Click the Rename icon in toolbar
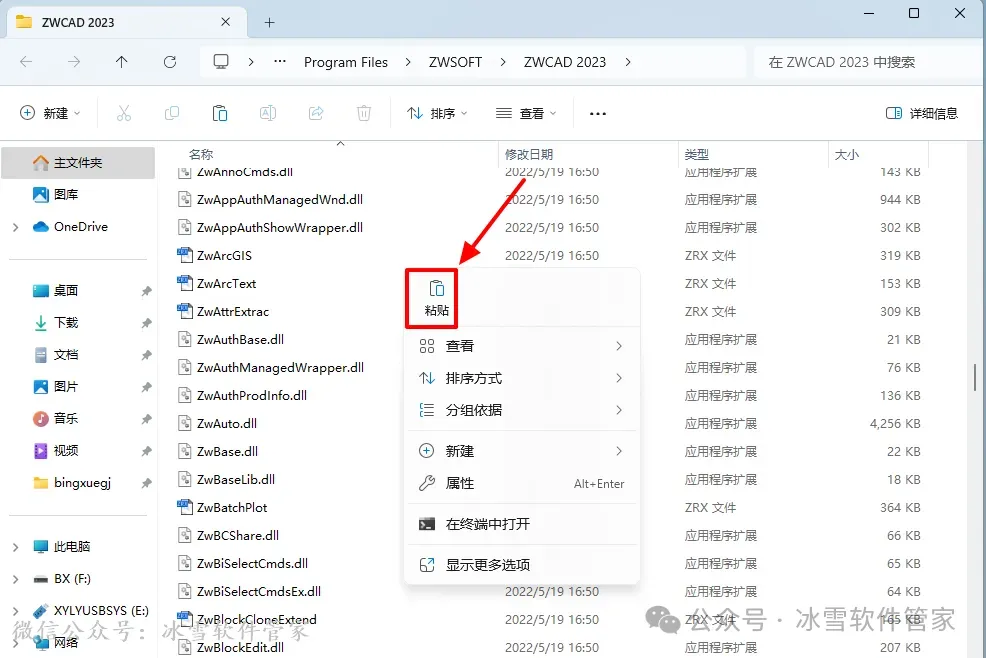 click(268, 113)
